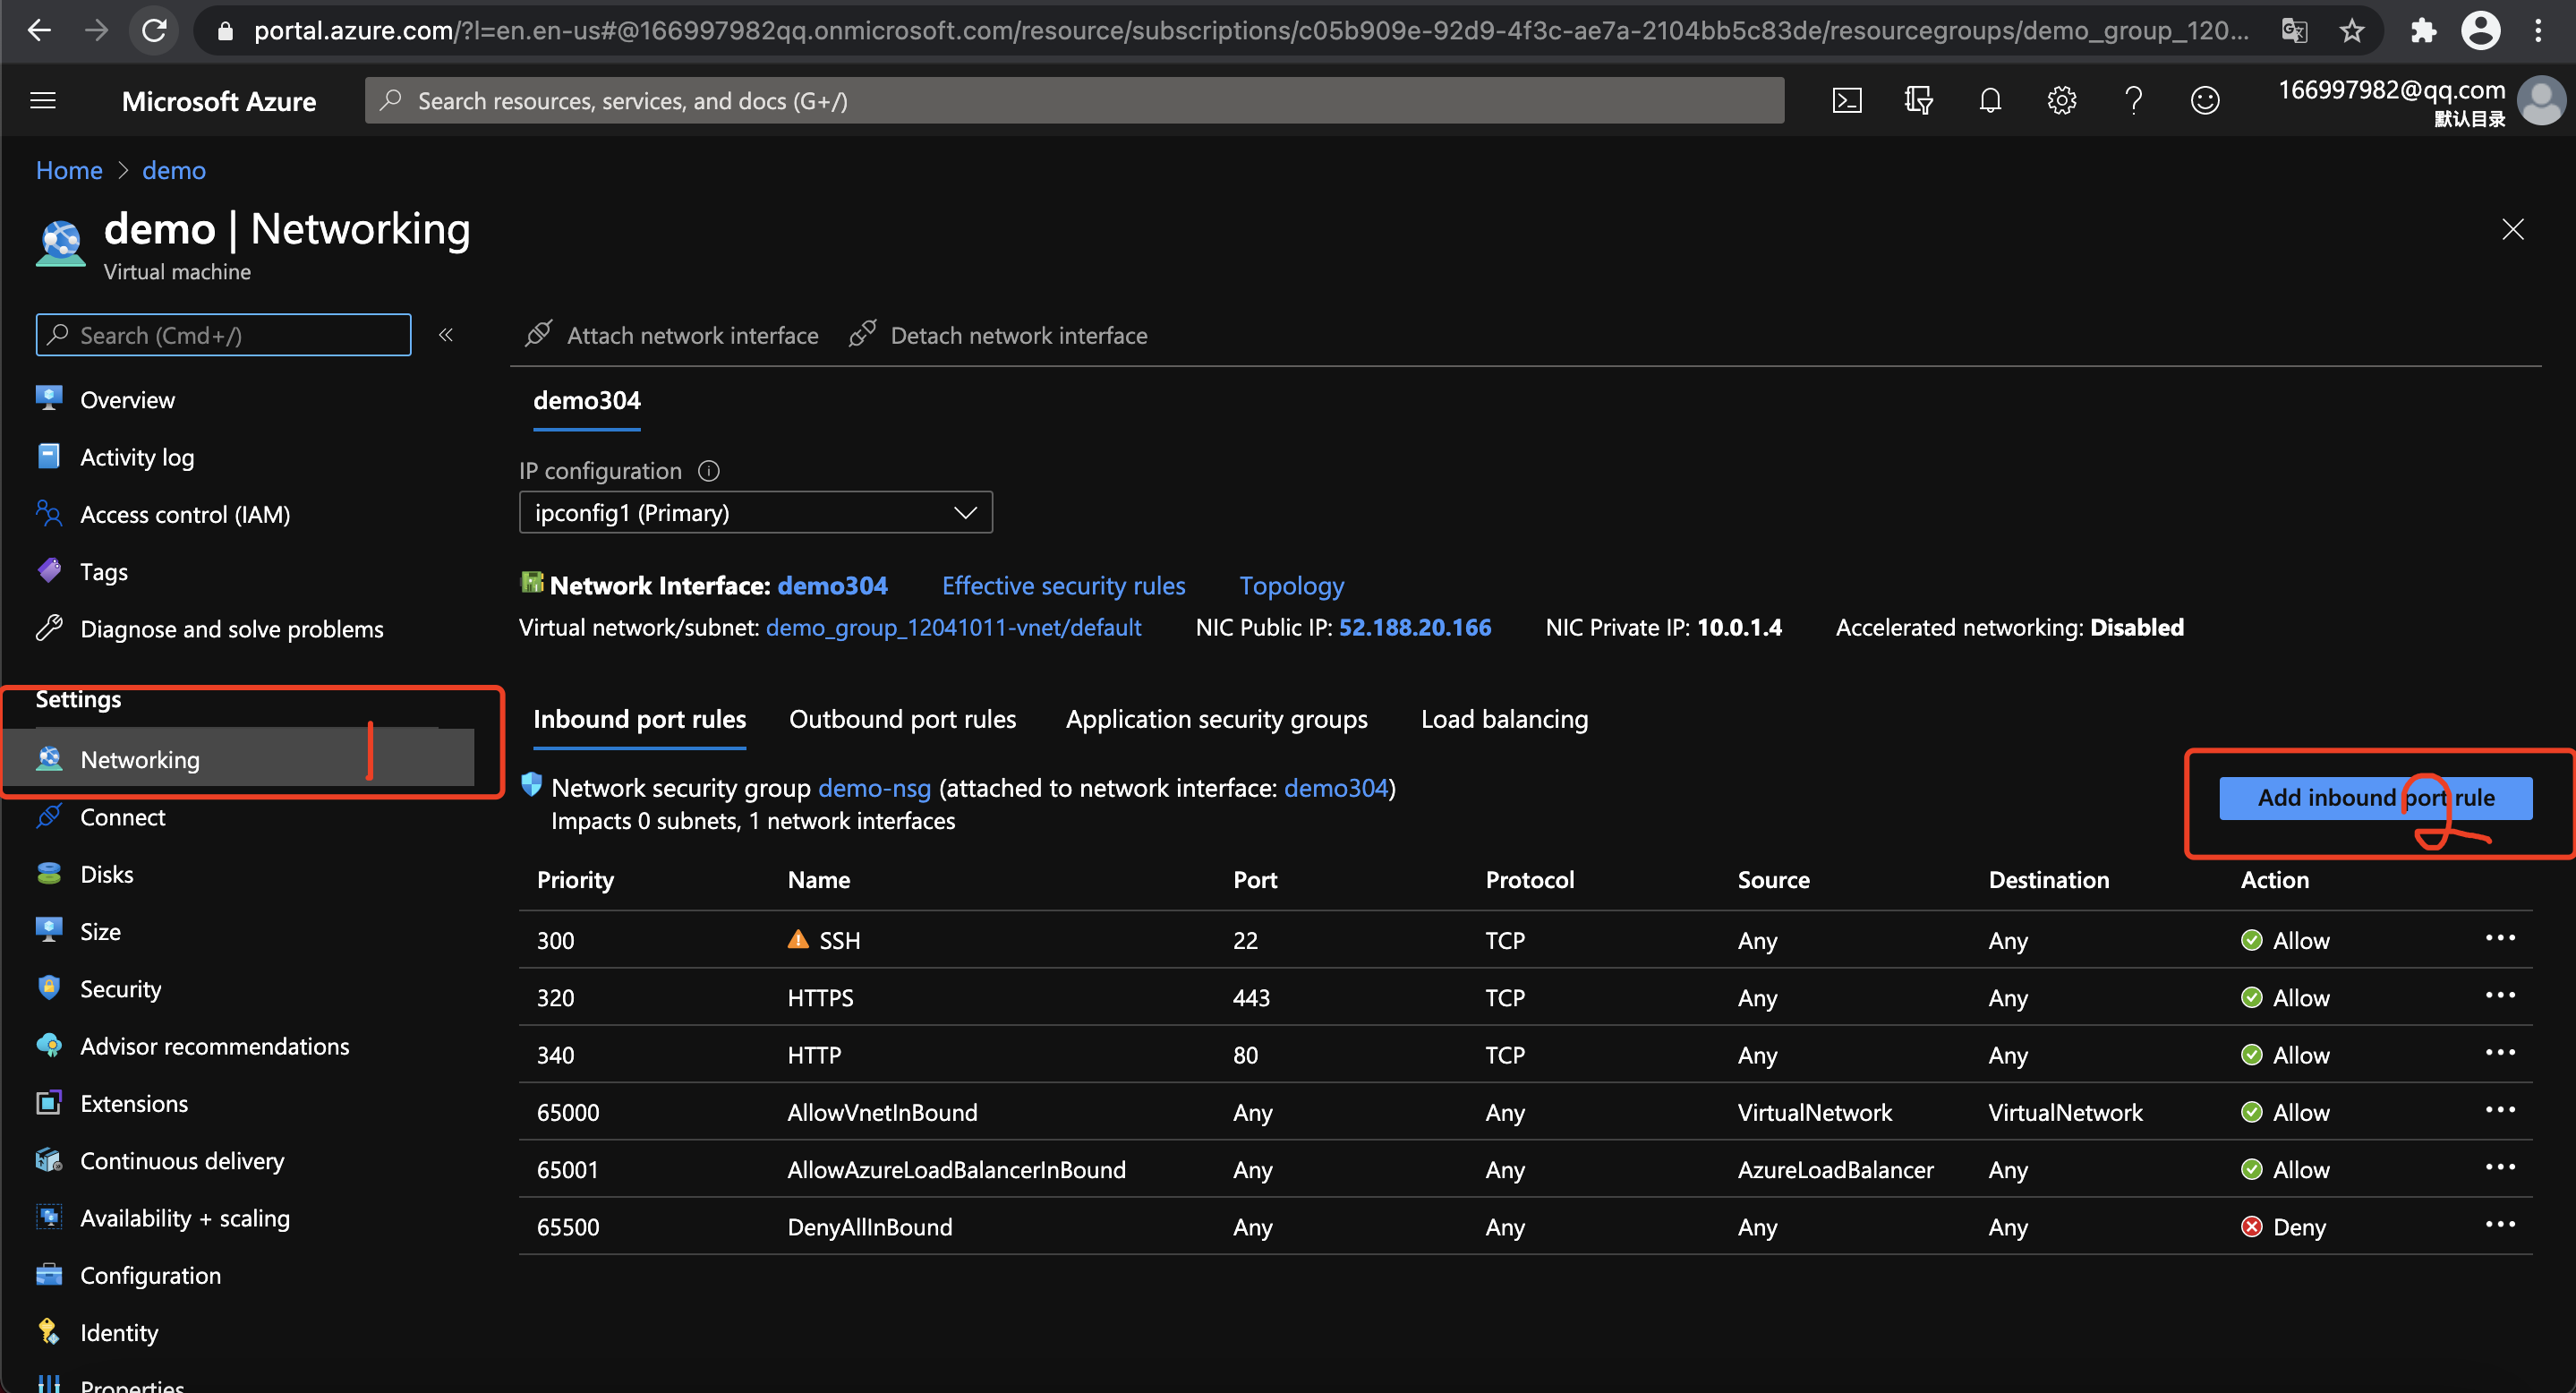2576x1393 pixels.
Task: Open demo_group_12041011-vnet/default link
Action: [953, 628]
